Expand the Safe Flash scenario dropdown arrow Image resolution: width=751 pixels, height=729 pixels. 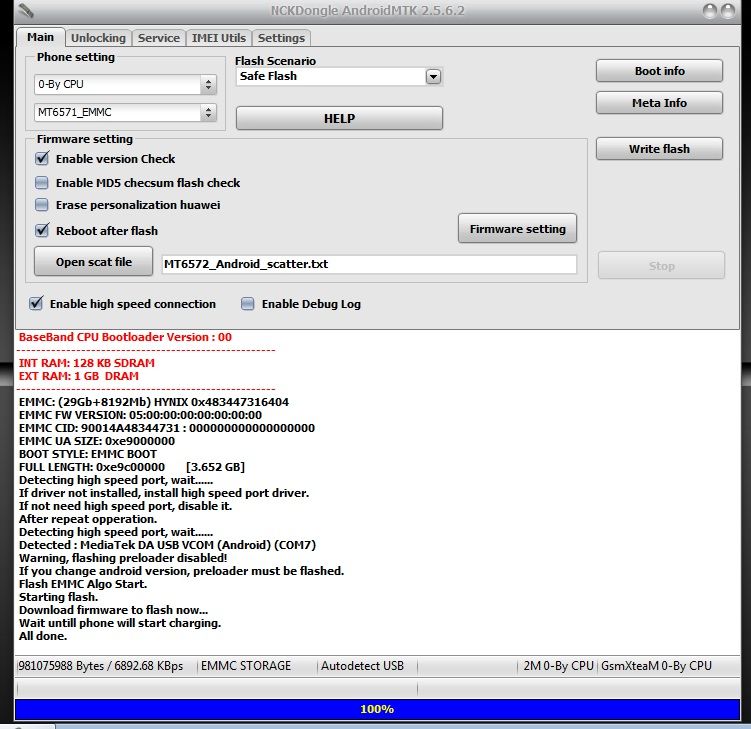(x=433, y=76)
